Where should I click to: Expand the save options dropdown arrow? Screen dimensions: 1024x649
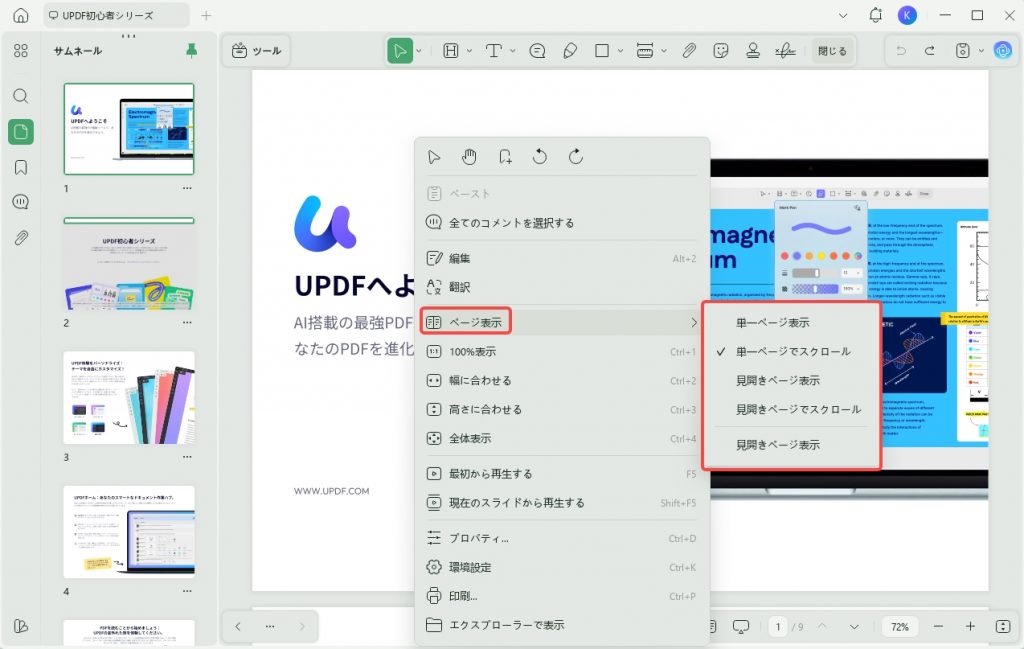(981, 51)
